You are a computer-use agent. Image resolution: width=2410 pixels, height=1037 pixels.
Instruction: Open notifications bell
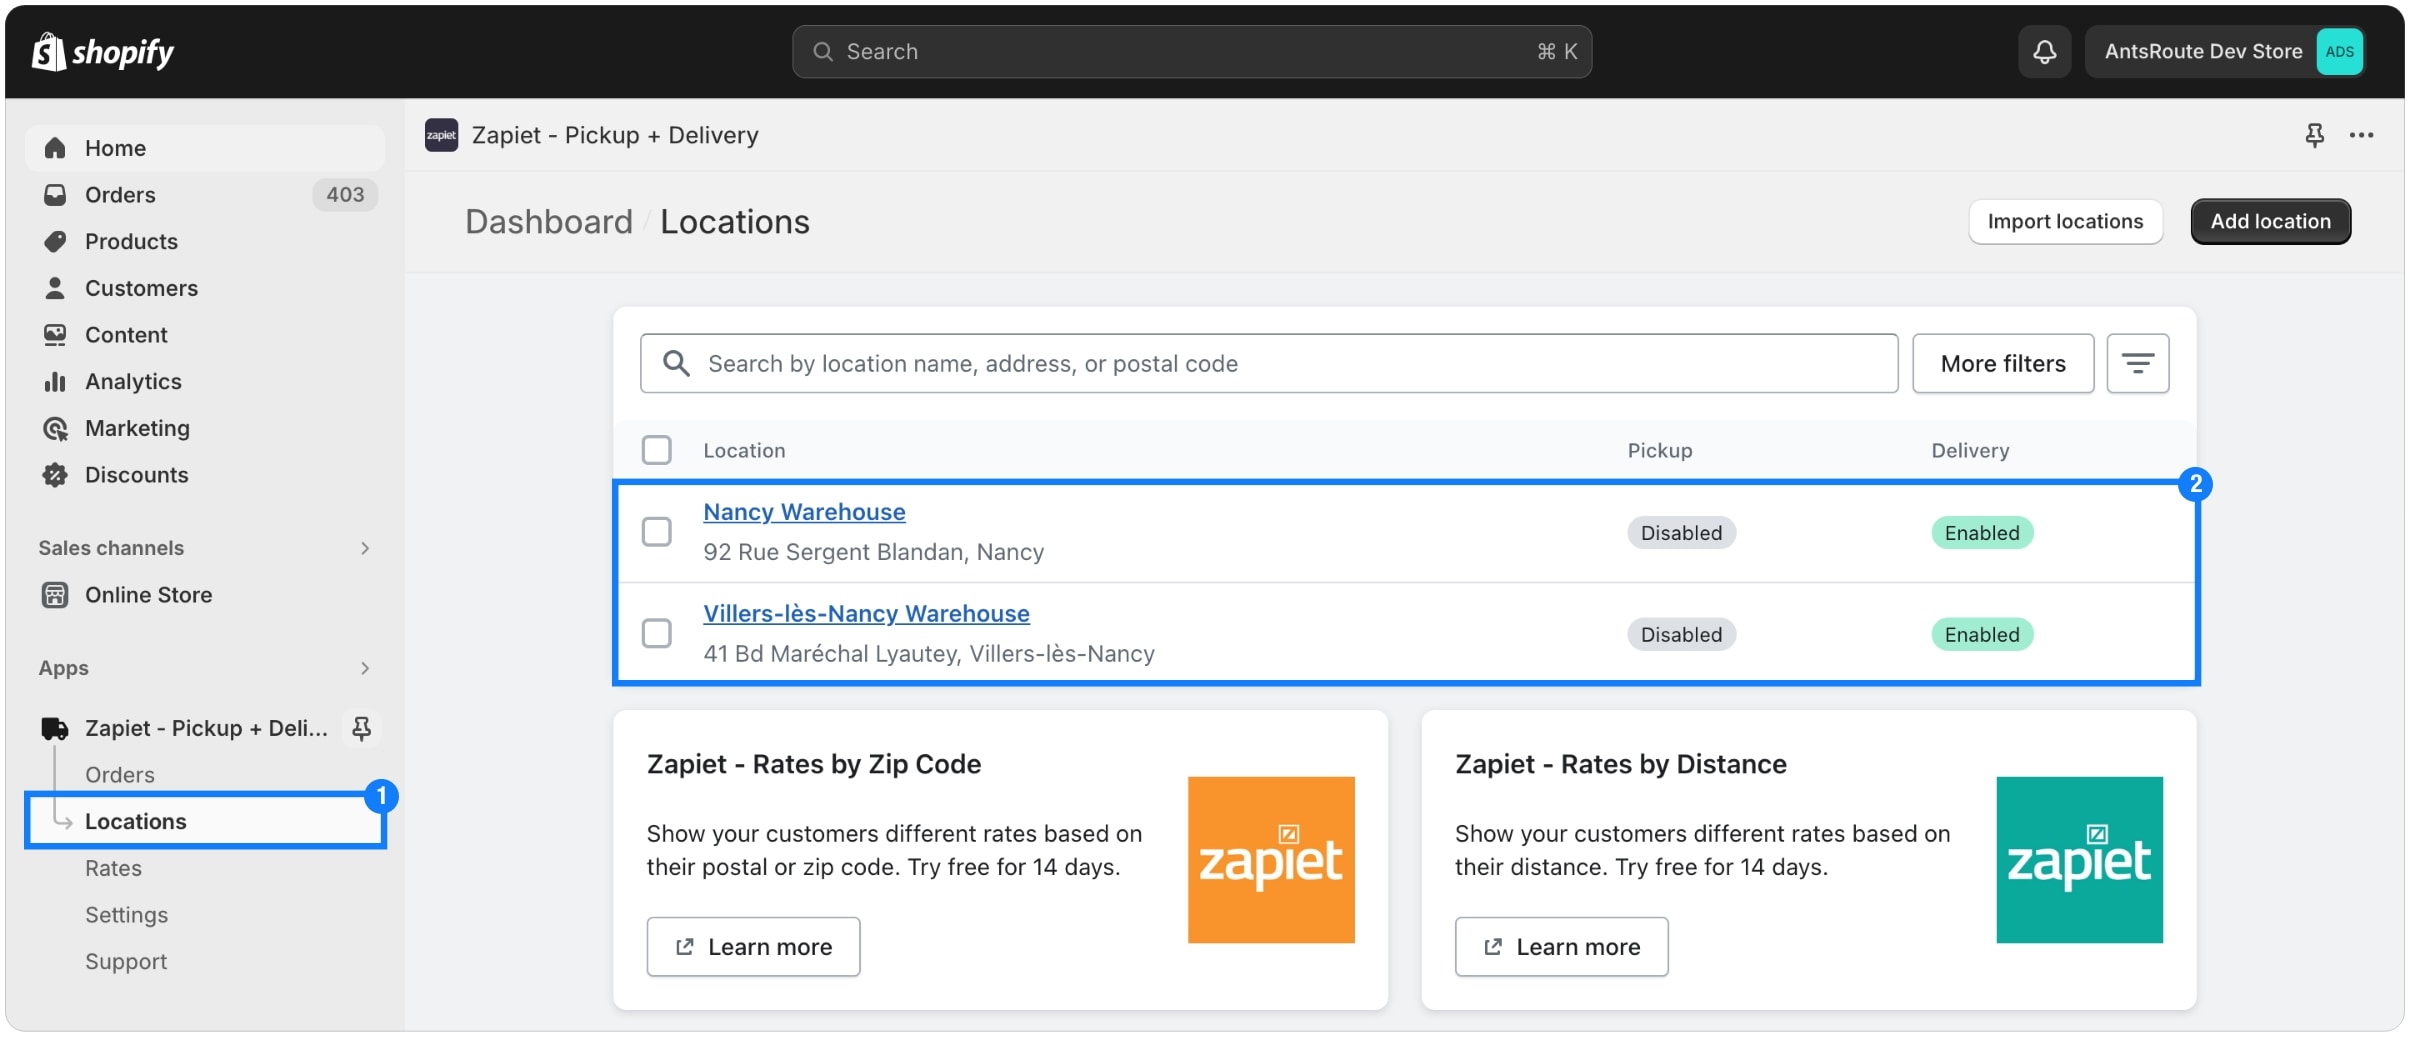[x=2044, y=51]
